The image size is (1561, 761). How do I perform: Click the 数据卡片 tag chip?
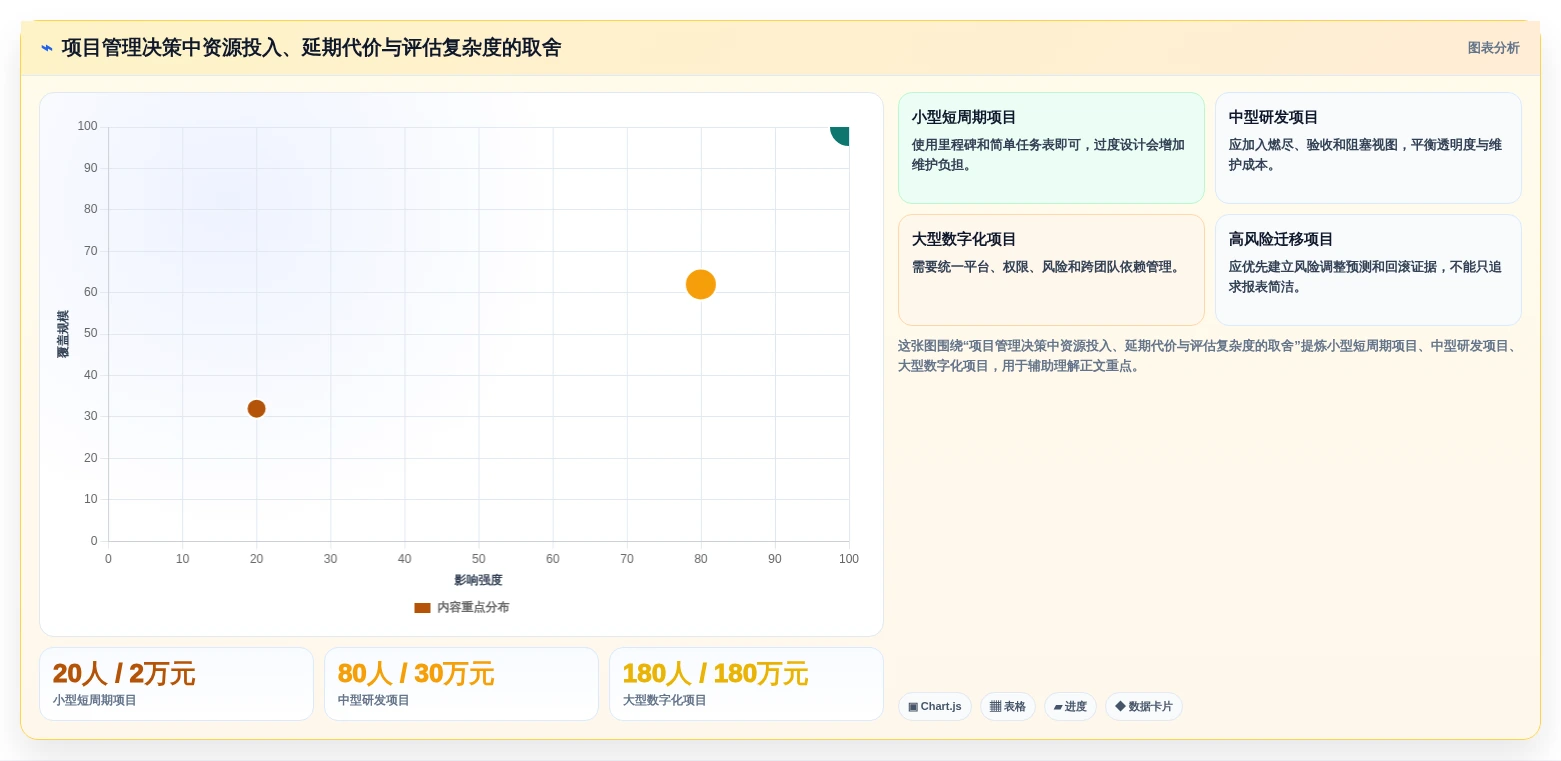1144,707
